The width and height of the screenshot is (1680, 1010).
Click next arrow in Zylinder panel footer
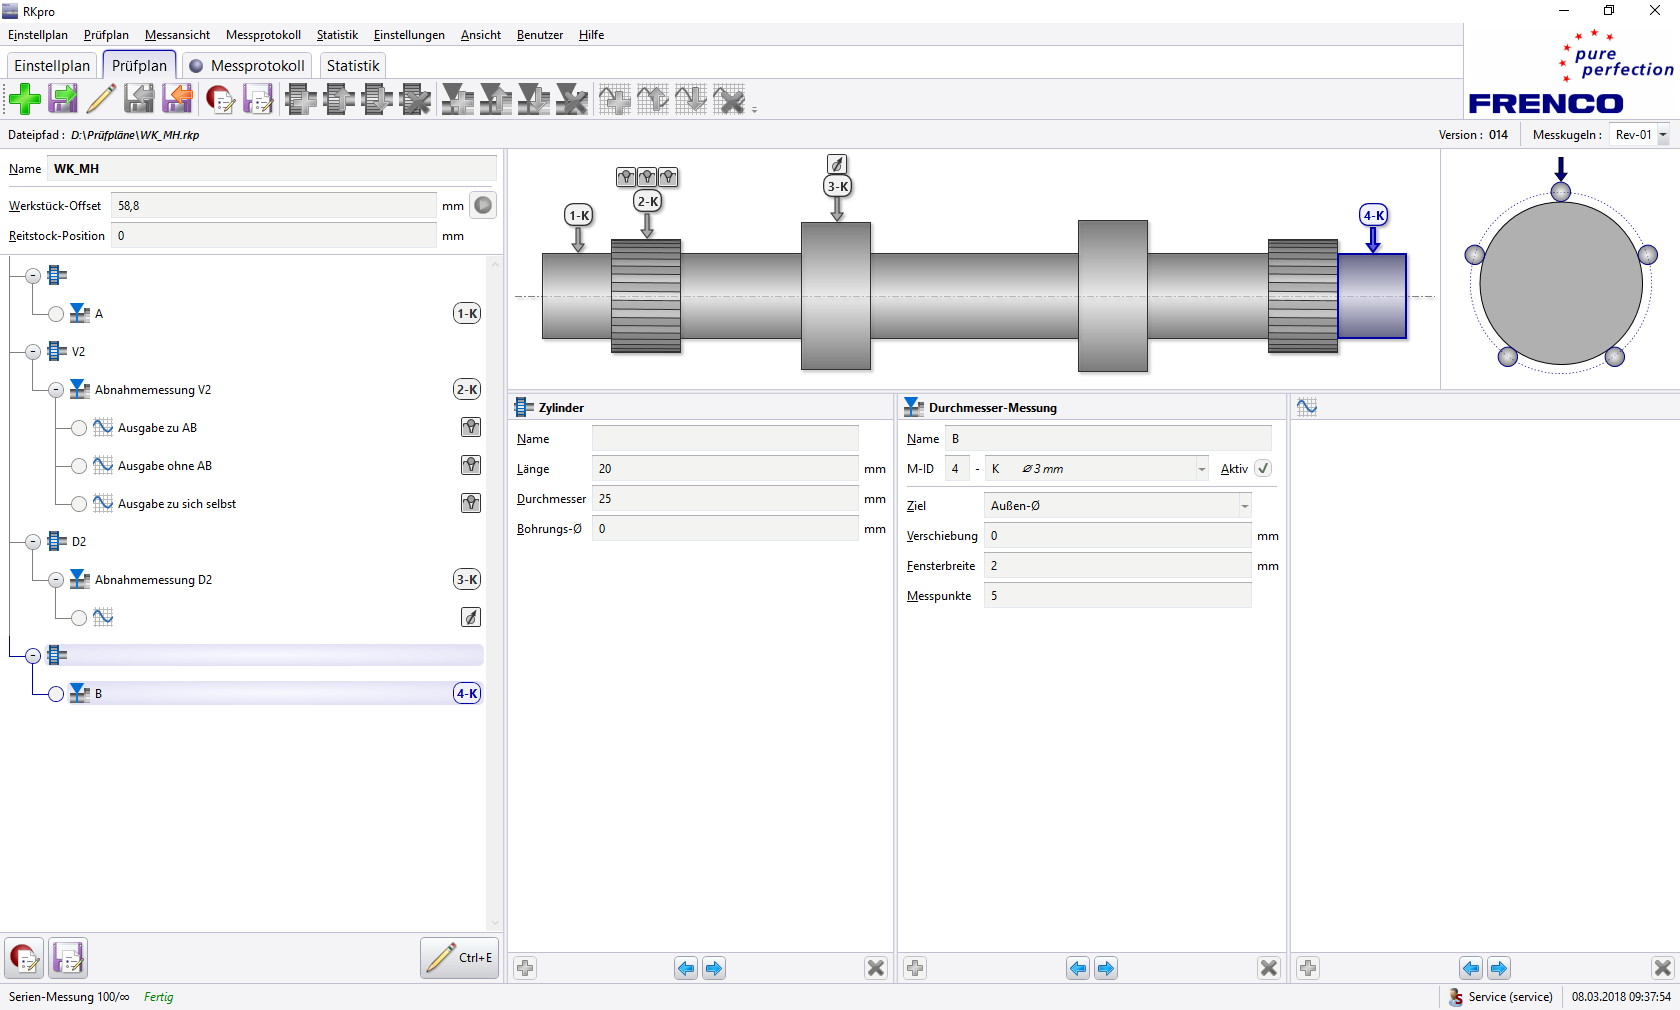coord(714,968)
